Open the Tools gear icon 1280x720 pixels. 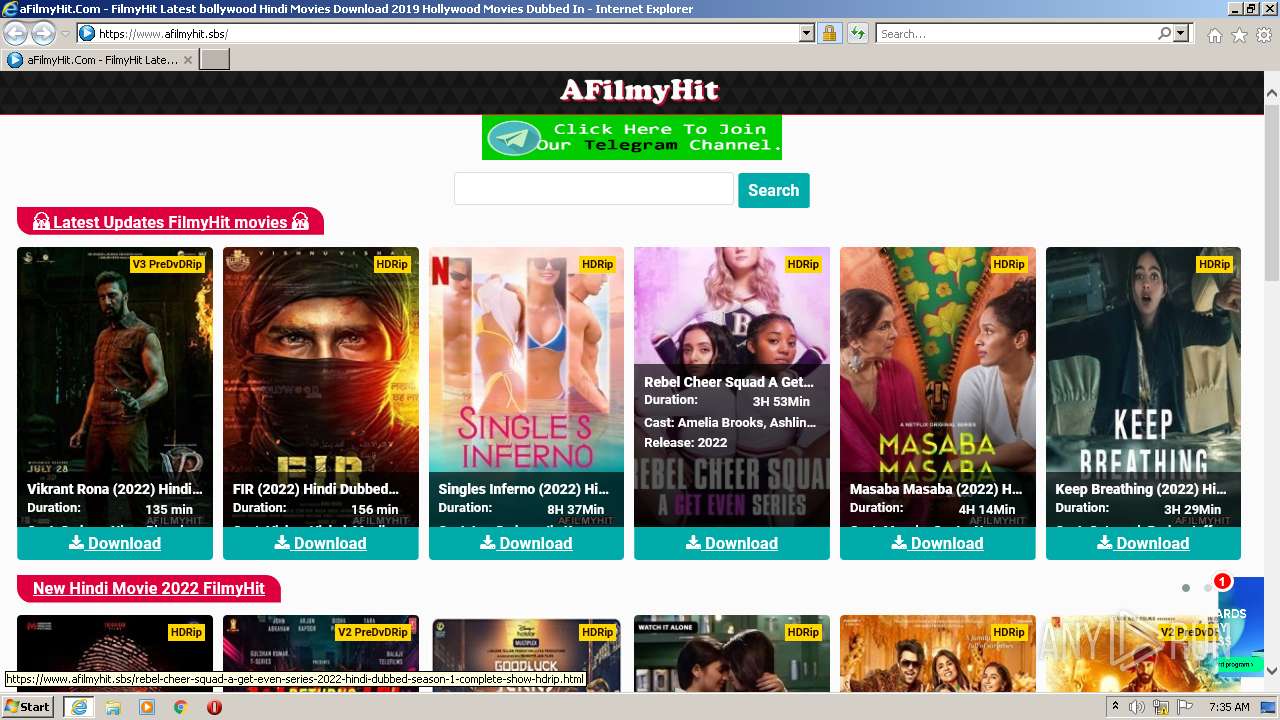(1264, 35)
